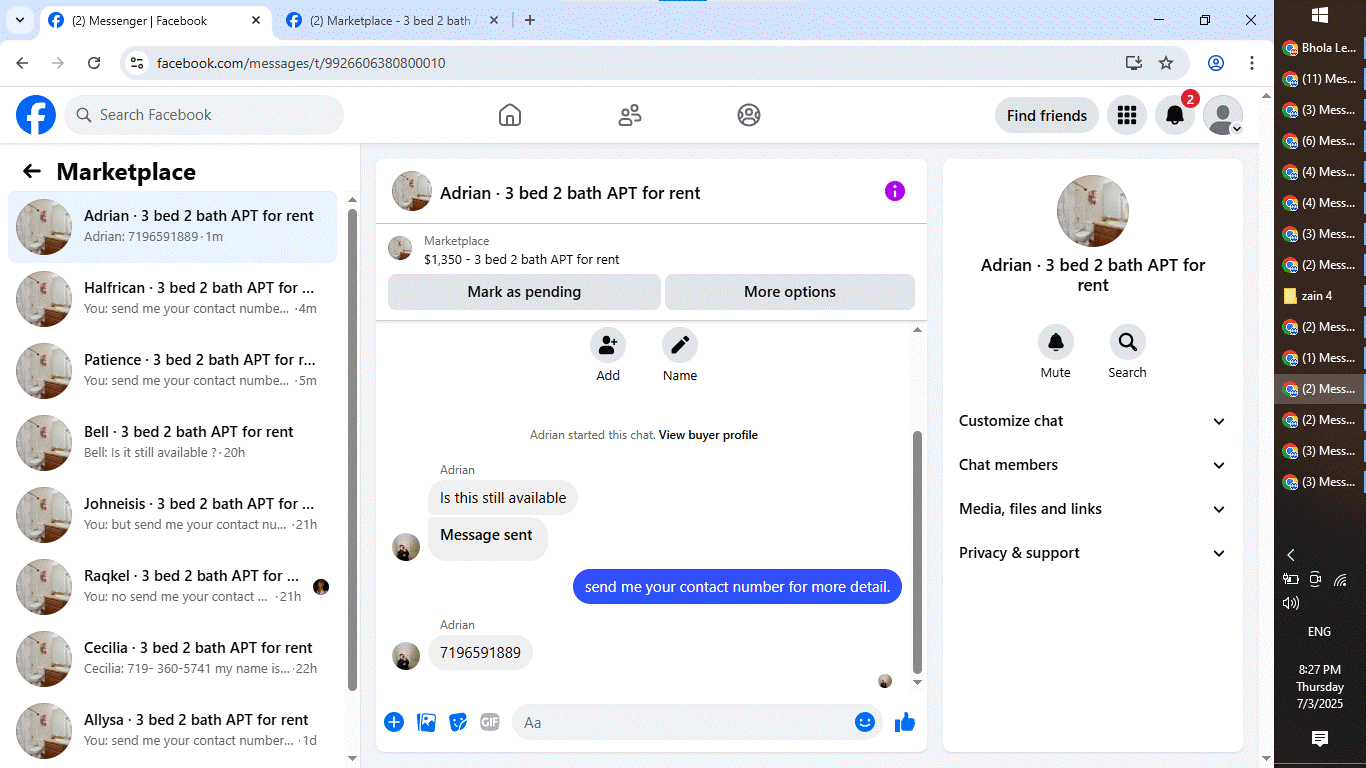Mute the conversation with bell icon
This screenshot has height=768, width=1366.
[x=1056, y=342]
